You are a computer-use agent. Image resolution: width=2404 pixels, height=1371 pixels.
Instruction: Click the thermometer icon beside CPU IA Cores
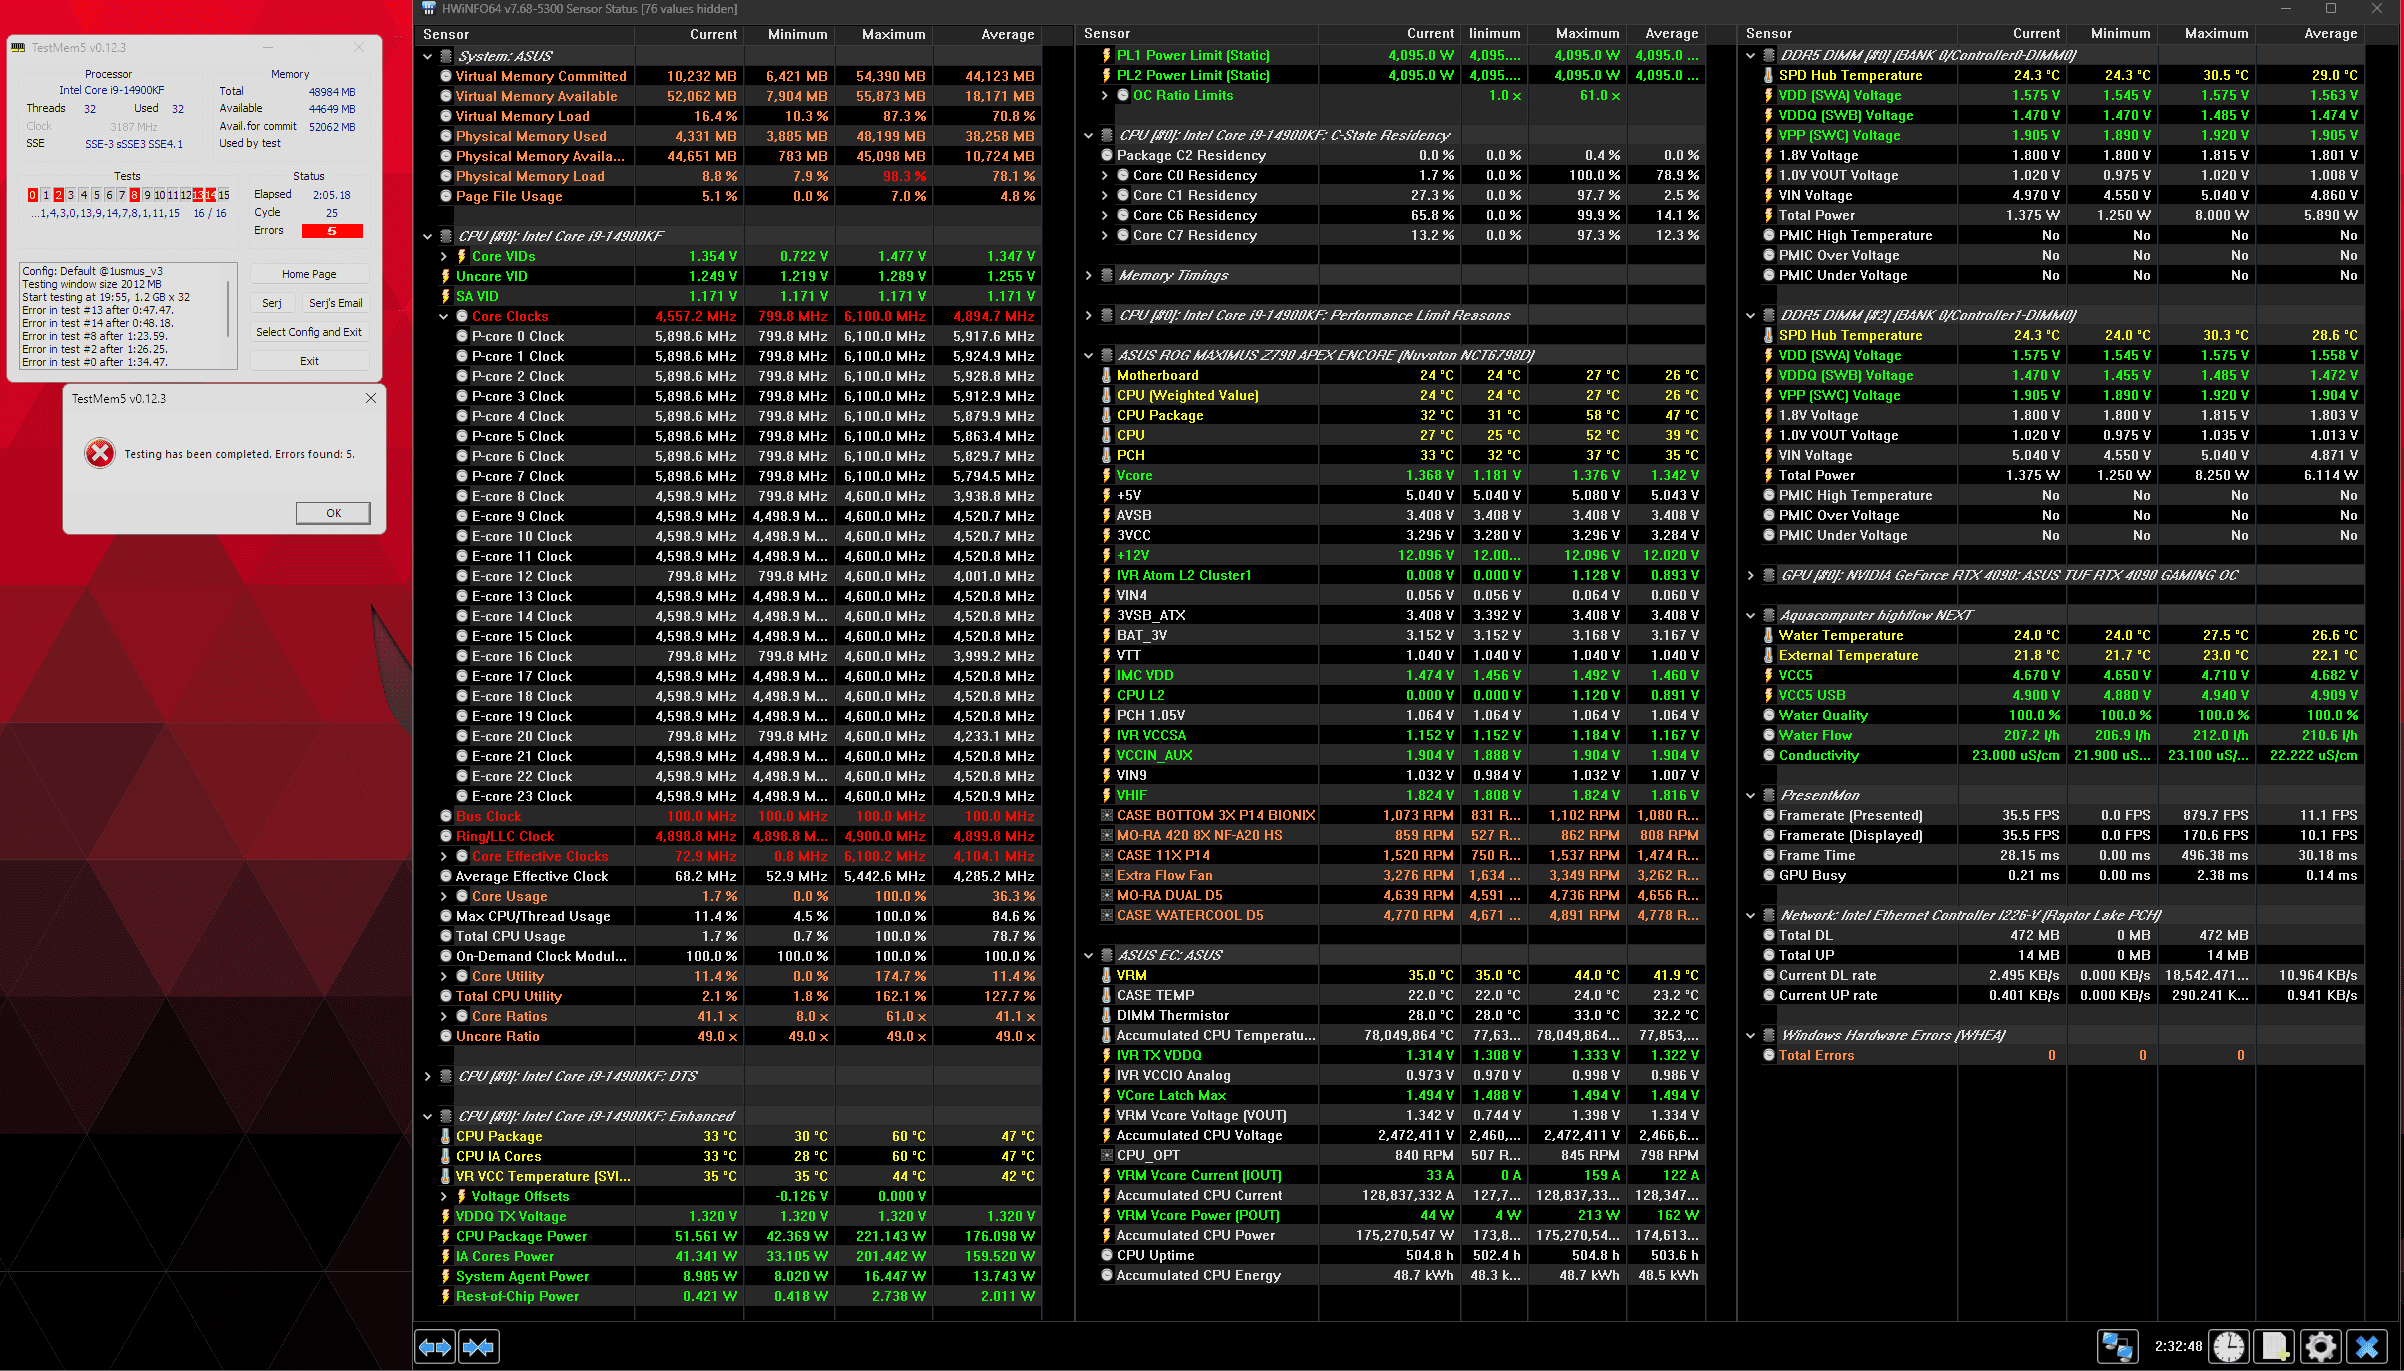pyautogui.click(x=445, y=1156)
